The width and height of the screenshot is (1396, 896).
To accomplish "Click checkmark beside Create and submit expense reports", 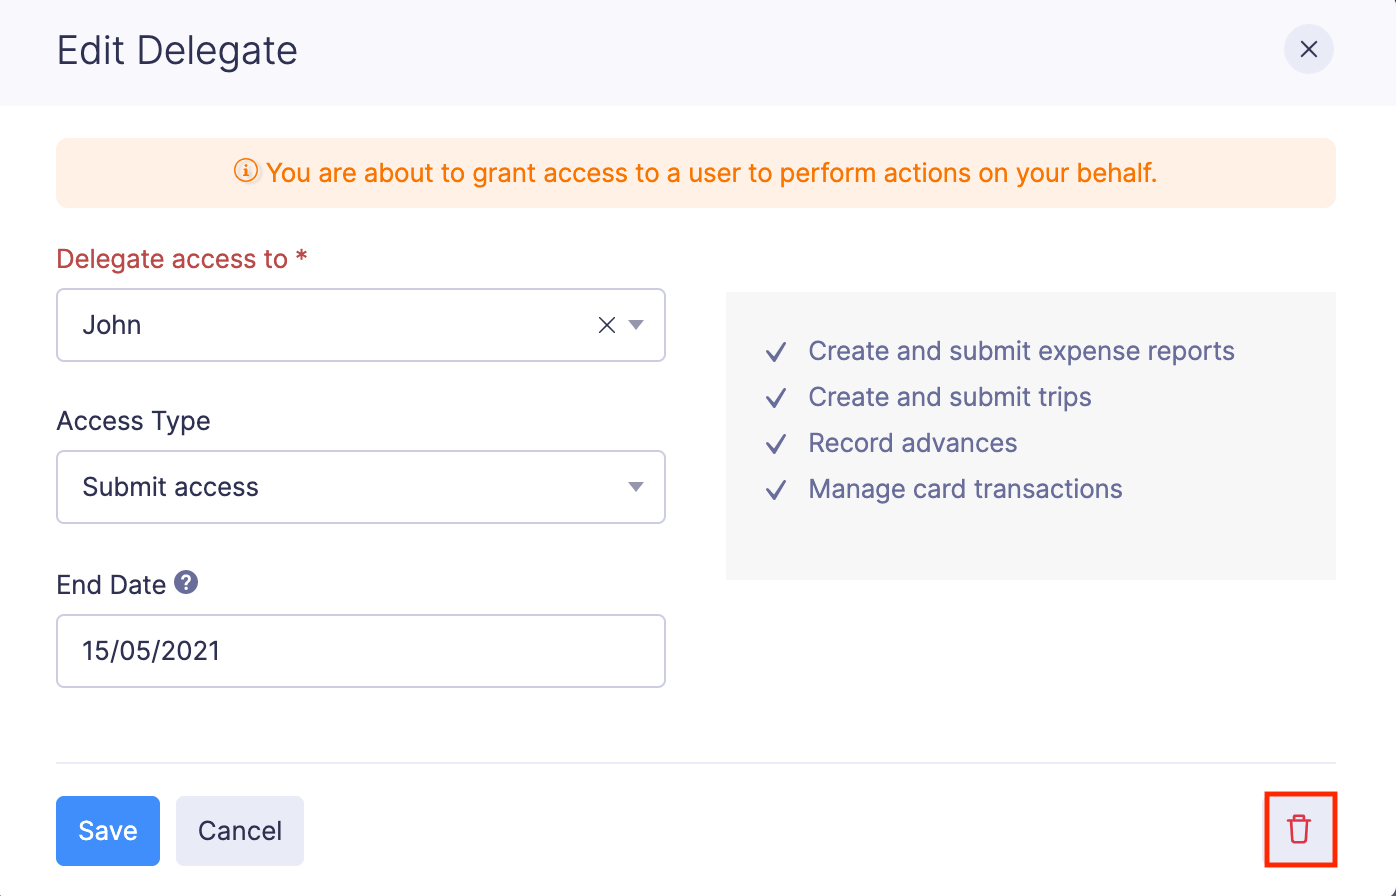I will 776,352.
